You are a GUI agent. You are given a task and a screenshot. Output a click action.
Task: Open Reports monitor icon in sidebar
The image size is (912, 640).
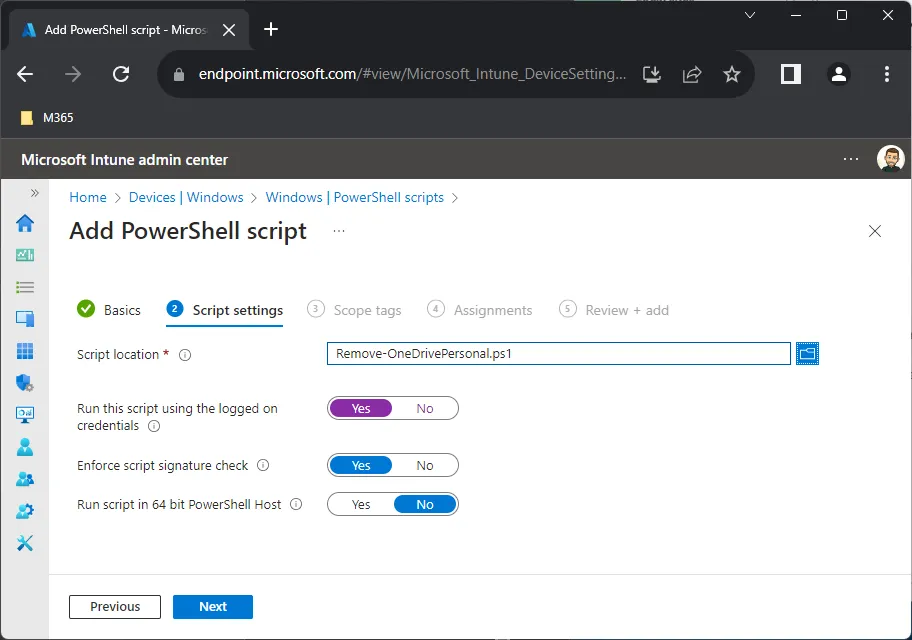click(25, 415)
